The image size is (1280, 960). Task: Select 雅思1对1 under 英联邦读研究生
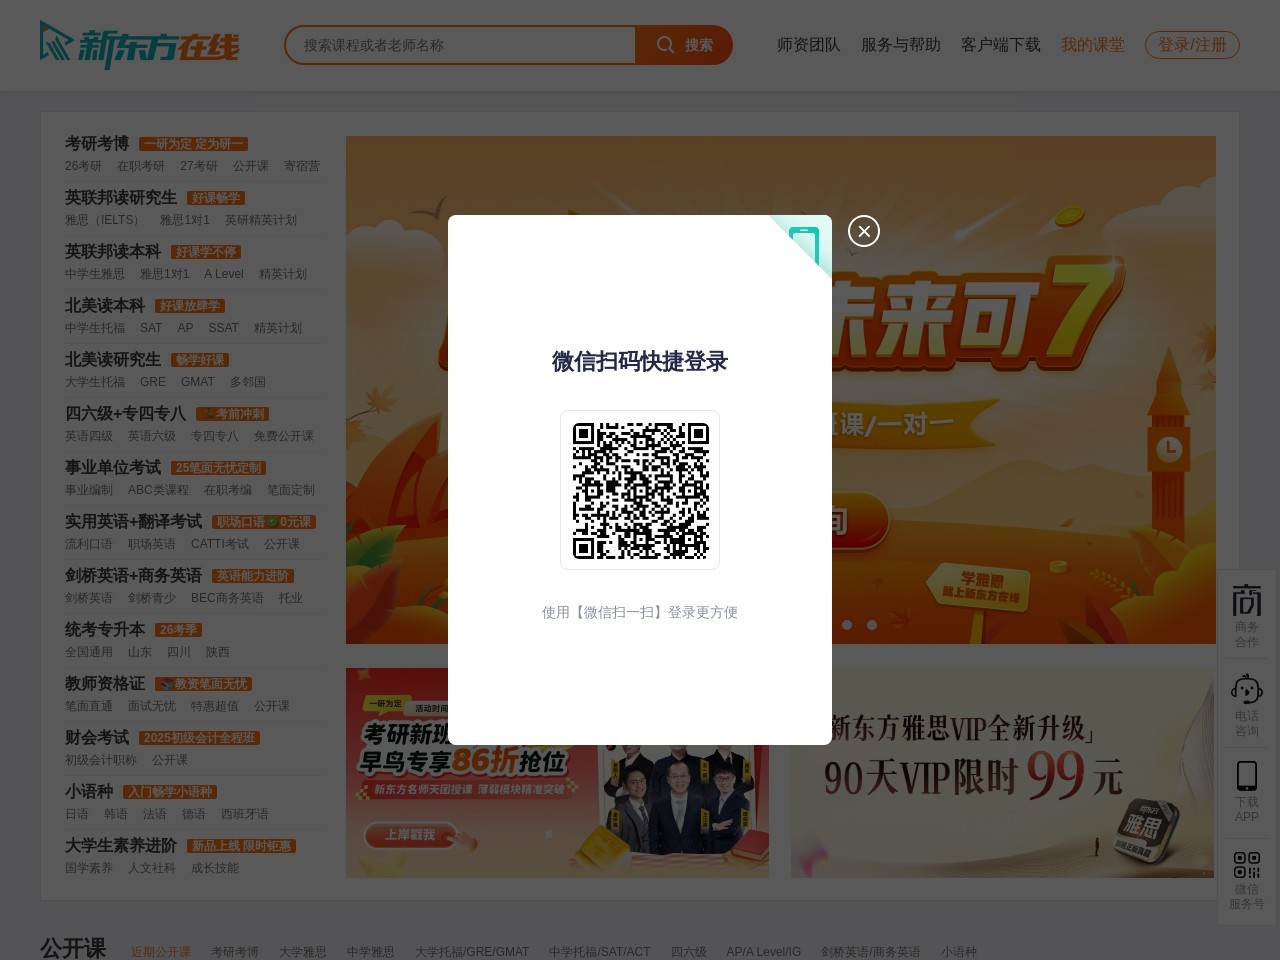pos(185,220)
